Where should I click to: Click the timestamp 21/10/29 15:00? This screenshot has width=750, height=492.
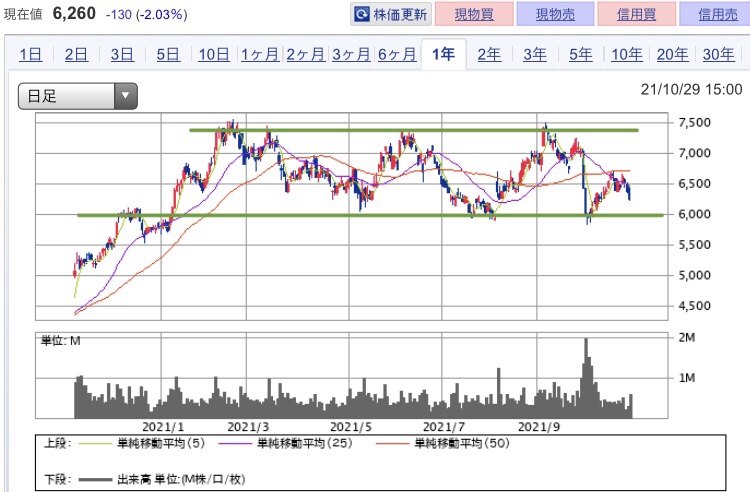pos(691,89)
